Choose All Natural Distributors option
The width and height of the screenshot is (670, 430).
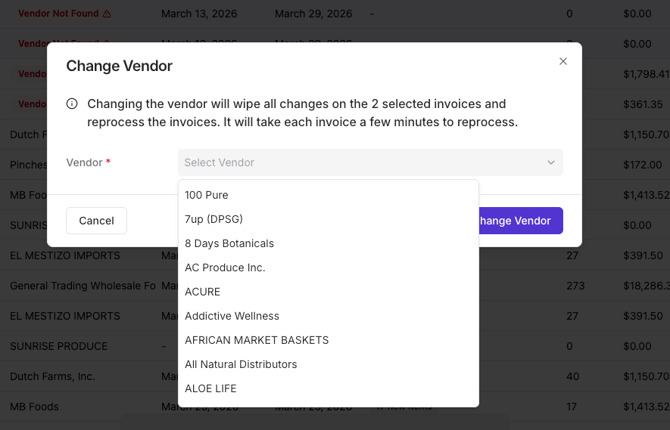coord(241,364)
